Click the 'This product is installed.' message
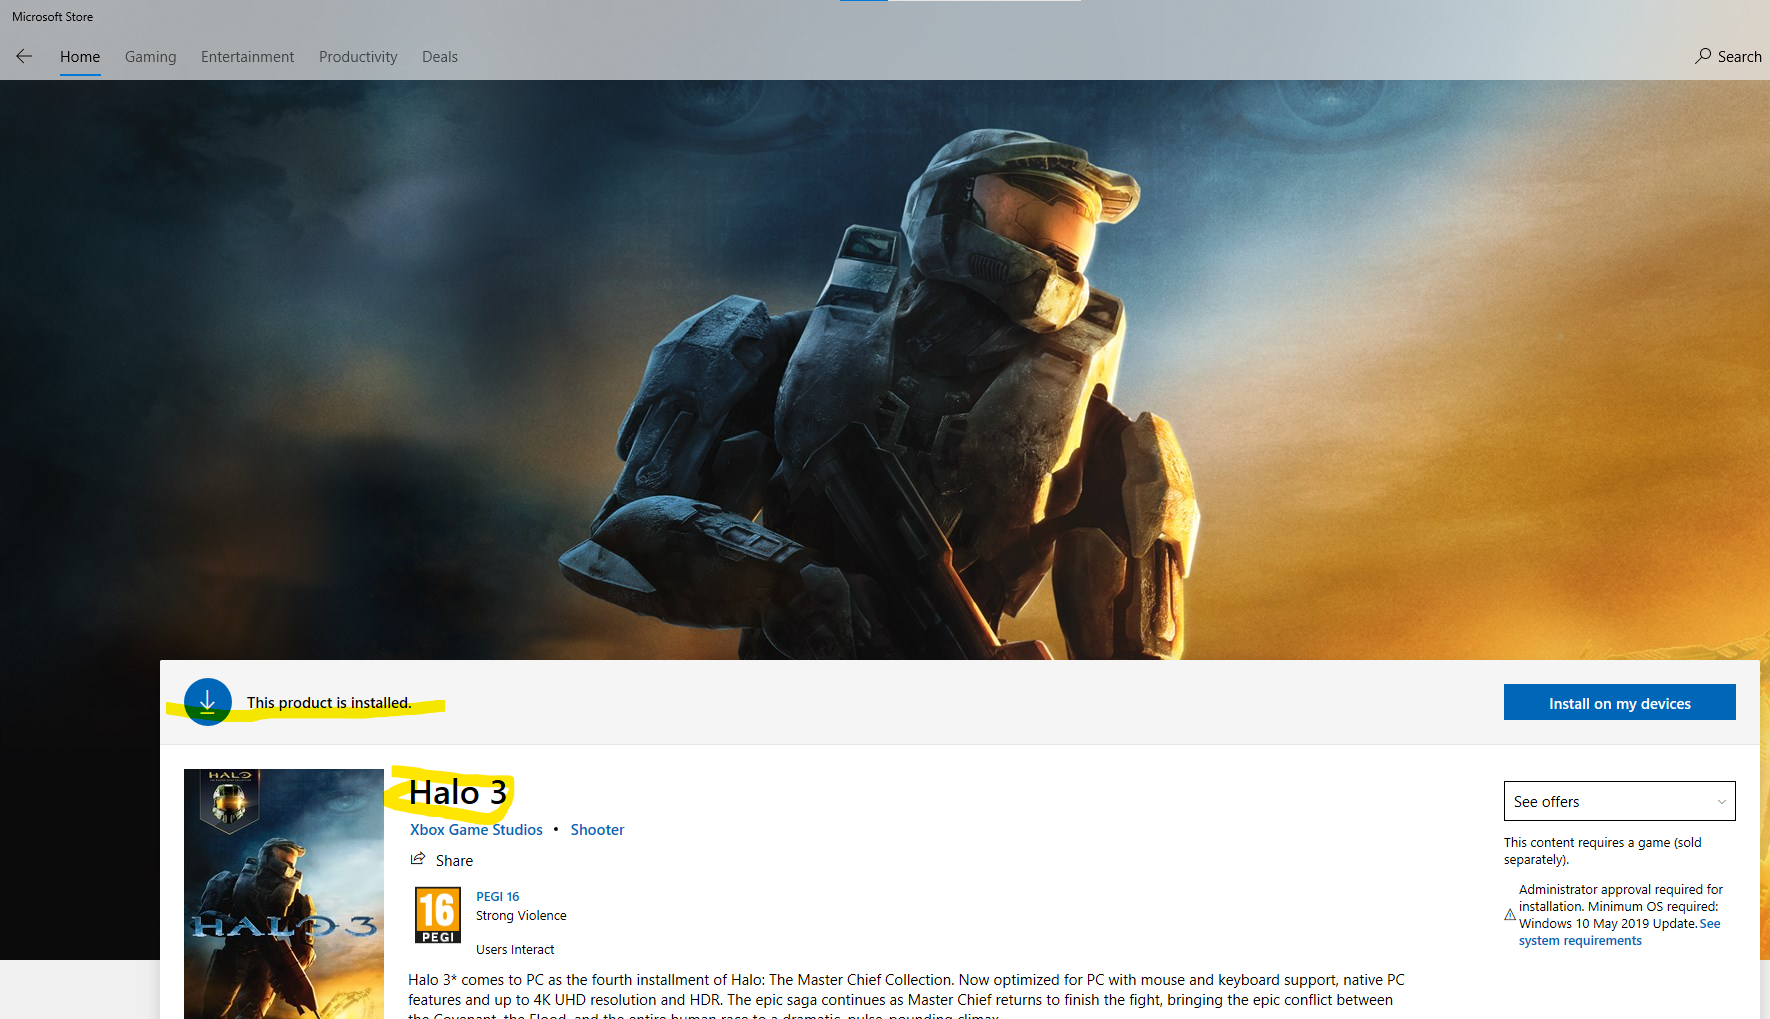1770x1019 pixels. point(329,703)
